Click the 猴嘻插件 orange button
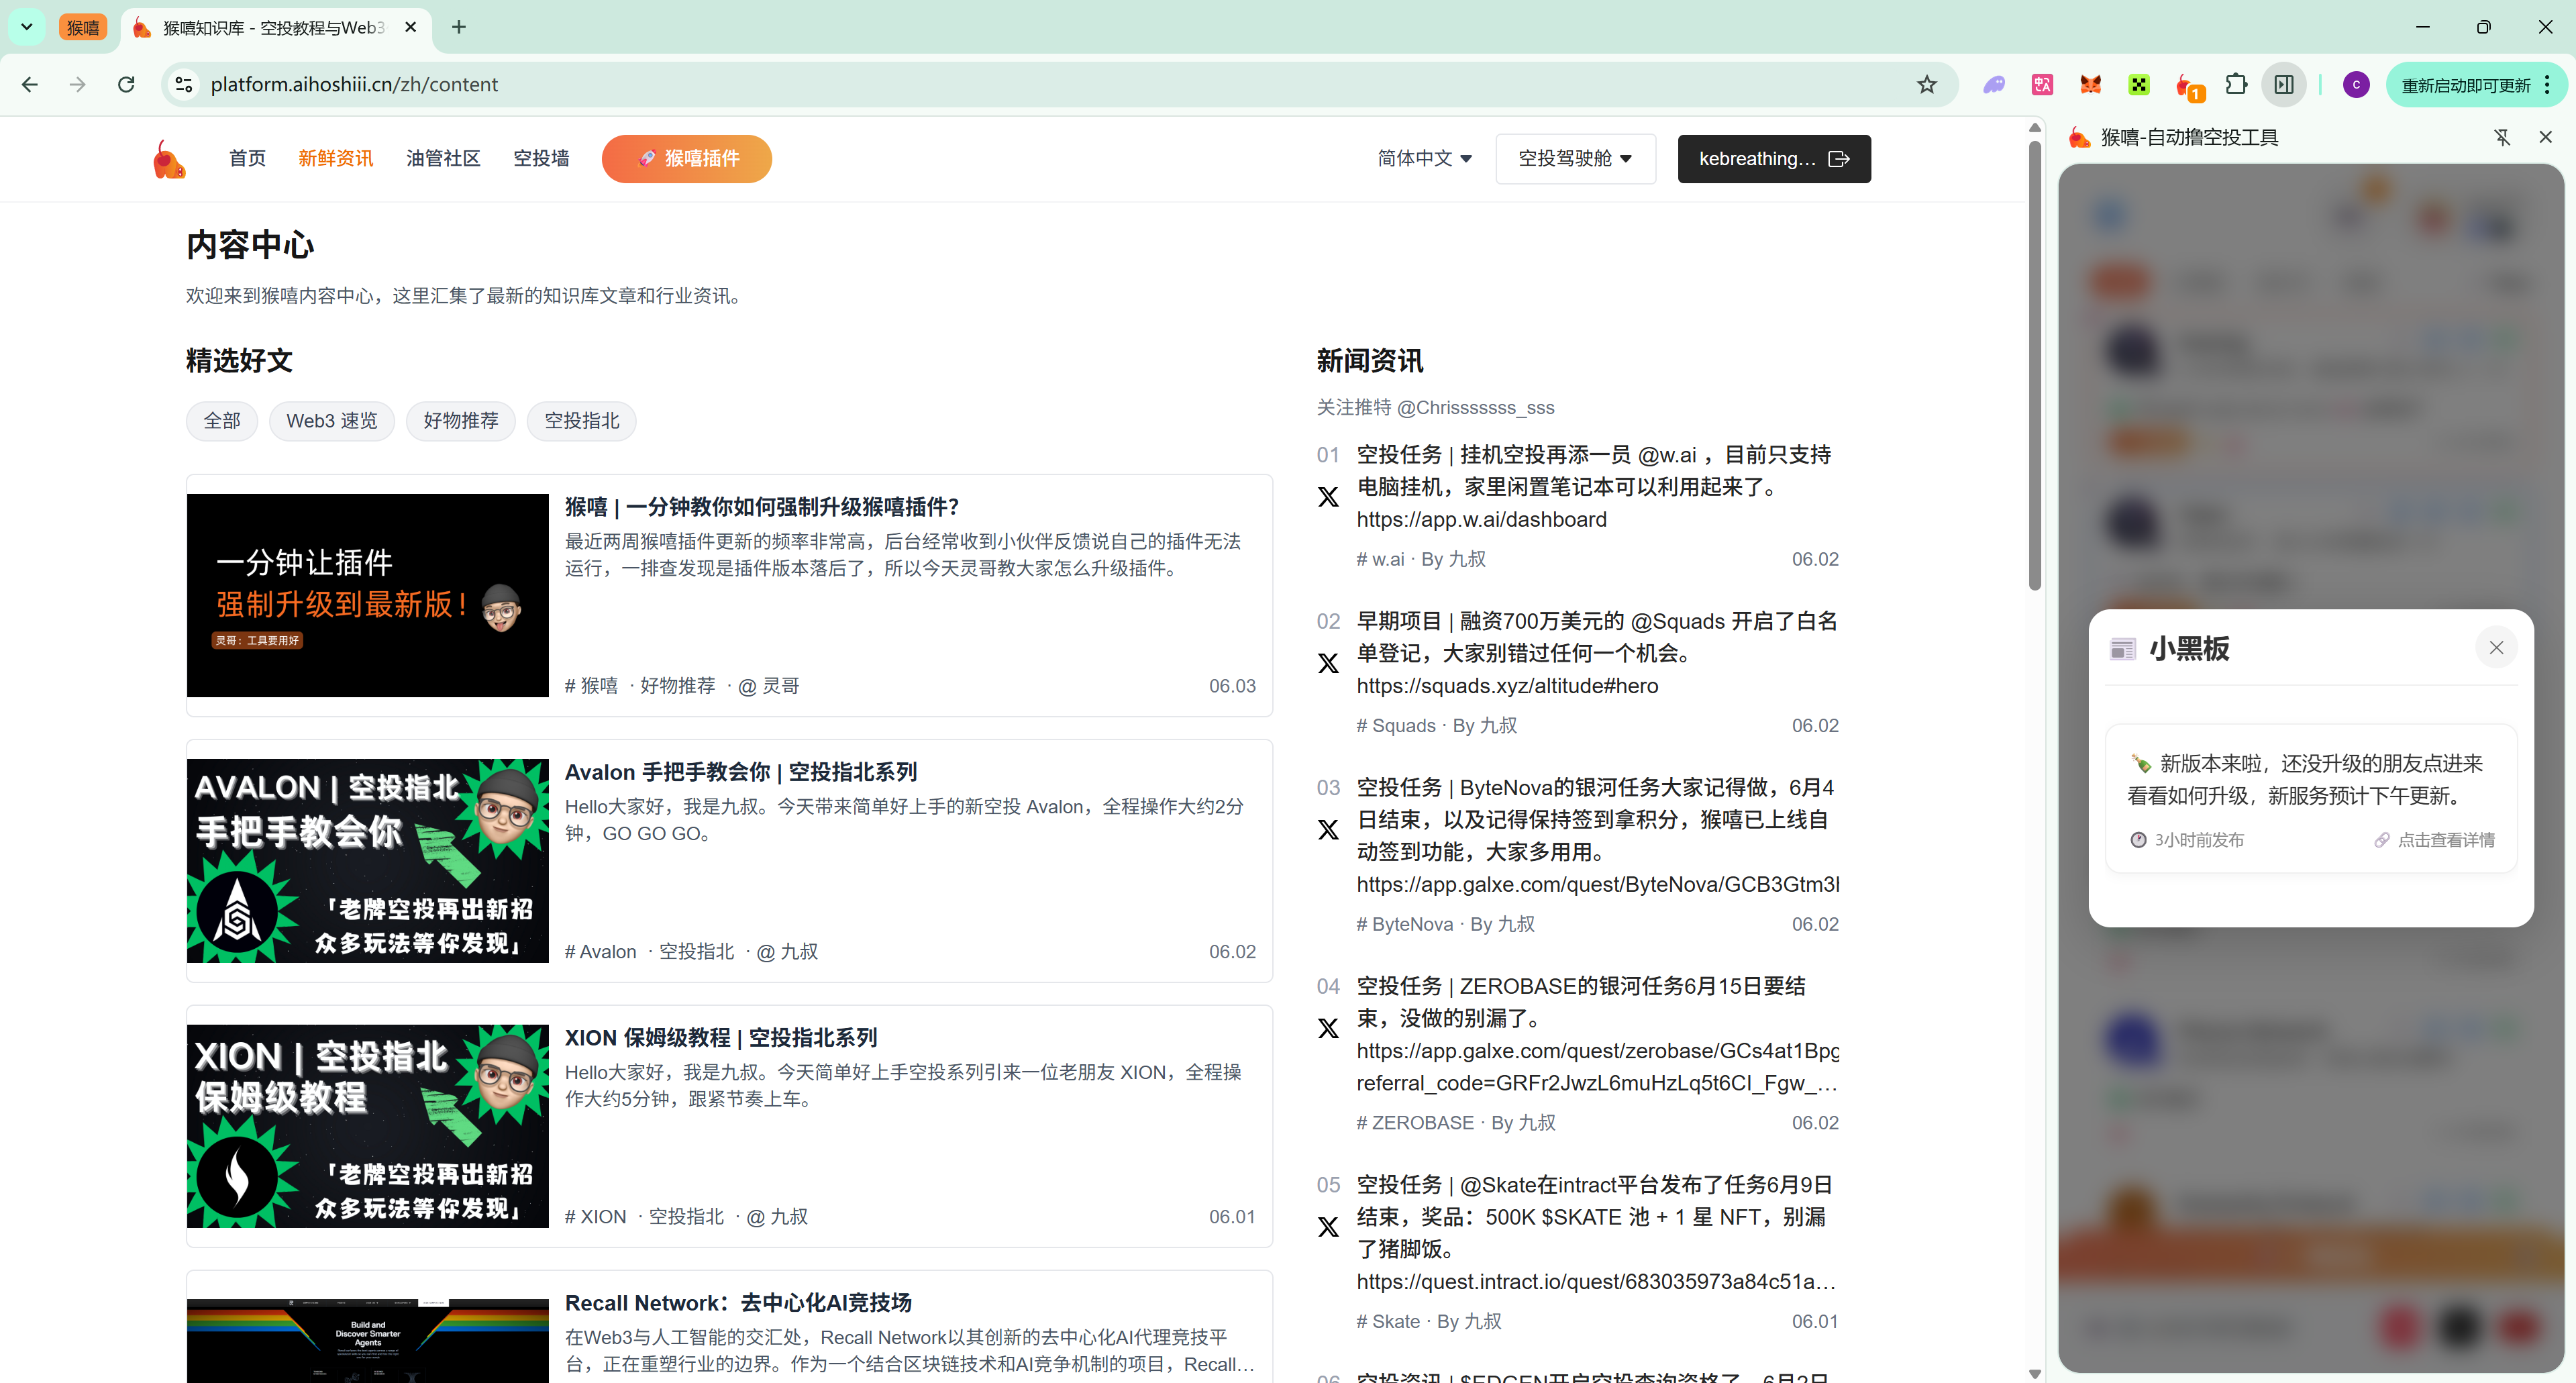2576x1383 pixels. pyautogui.click(x=686, y=159)
